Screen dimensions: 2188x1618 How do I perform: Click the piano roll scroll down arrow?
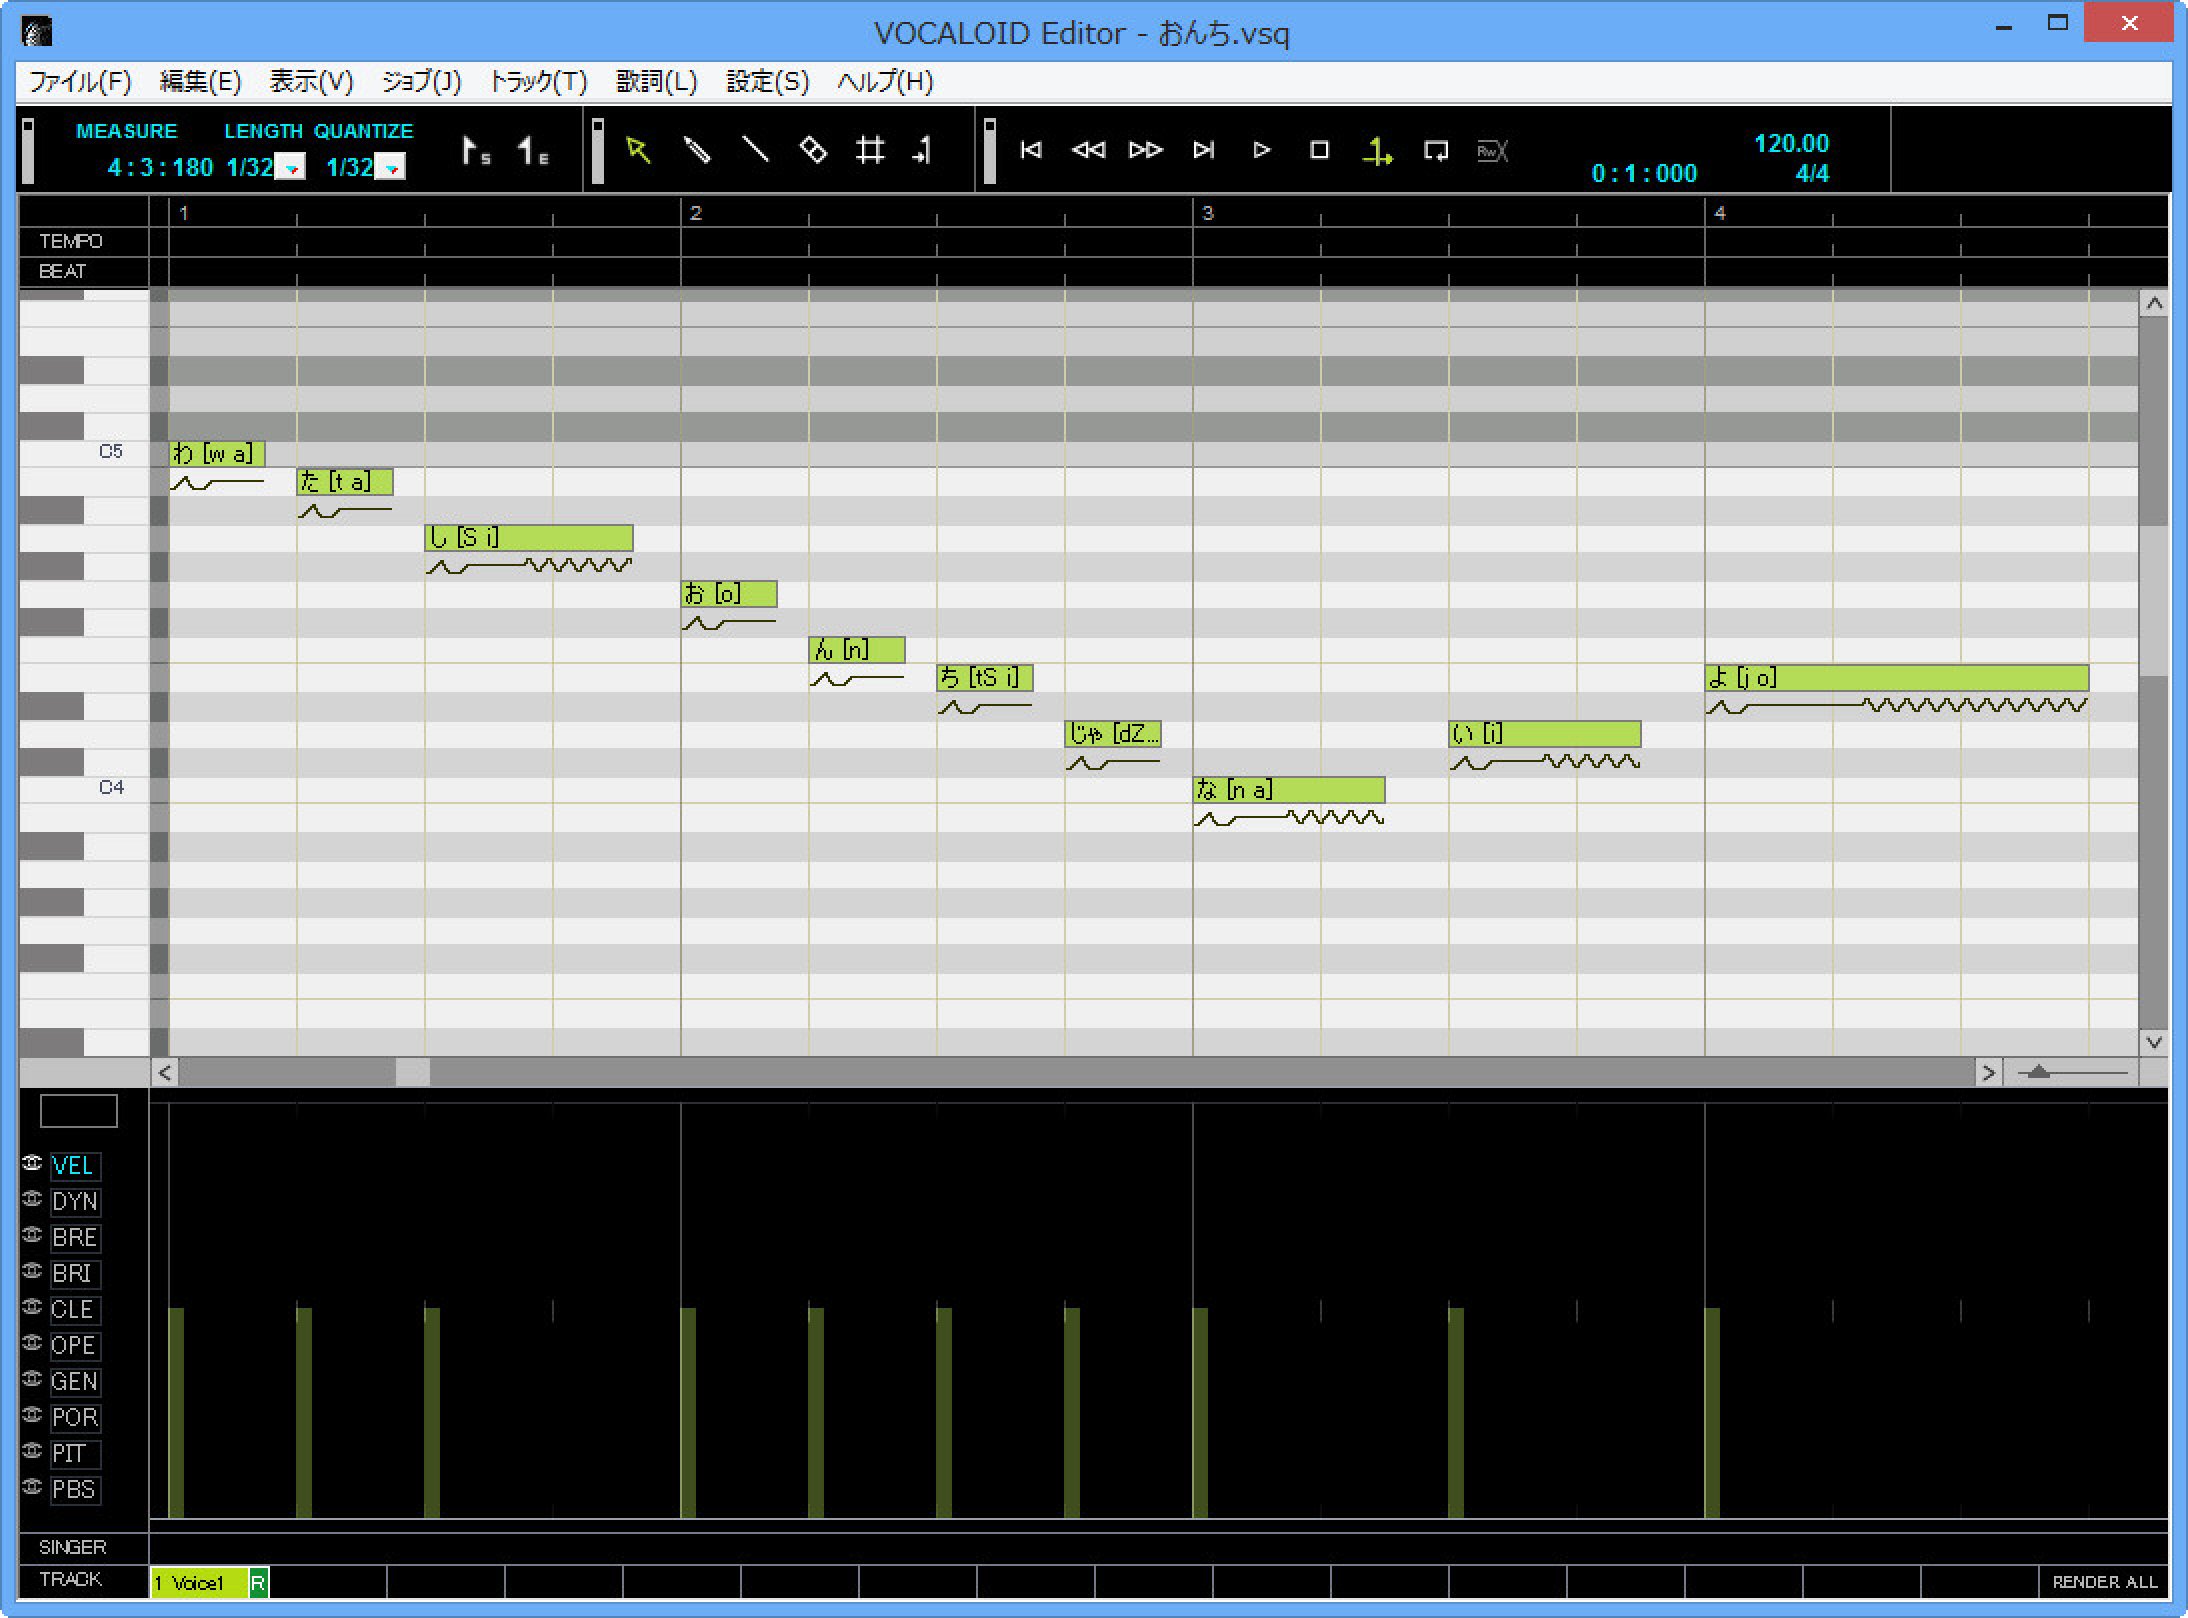2154,1042
